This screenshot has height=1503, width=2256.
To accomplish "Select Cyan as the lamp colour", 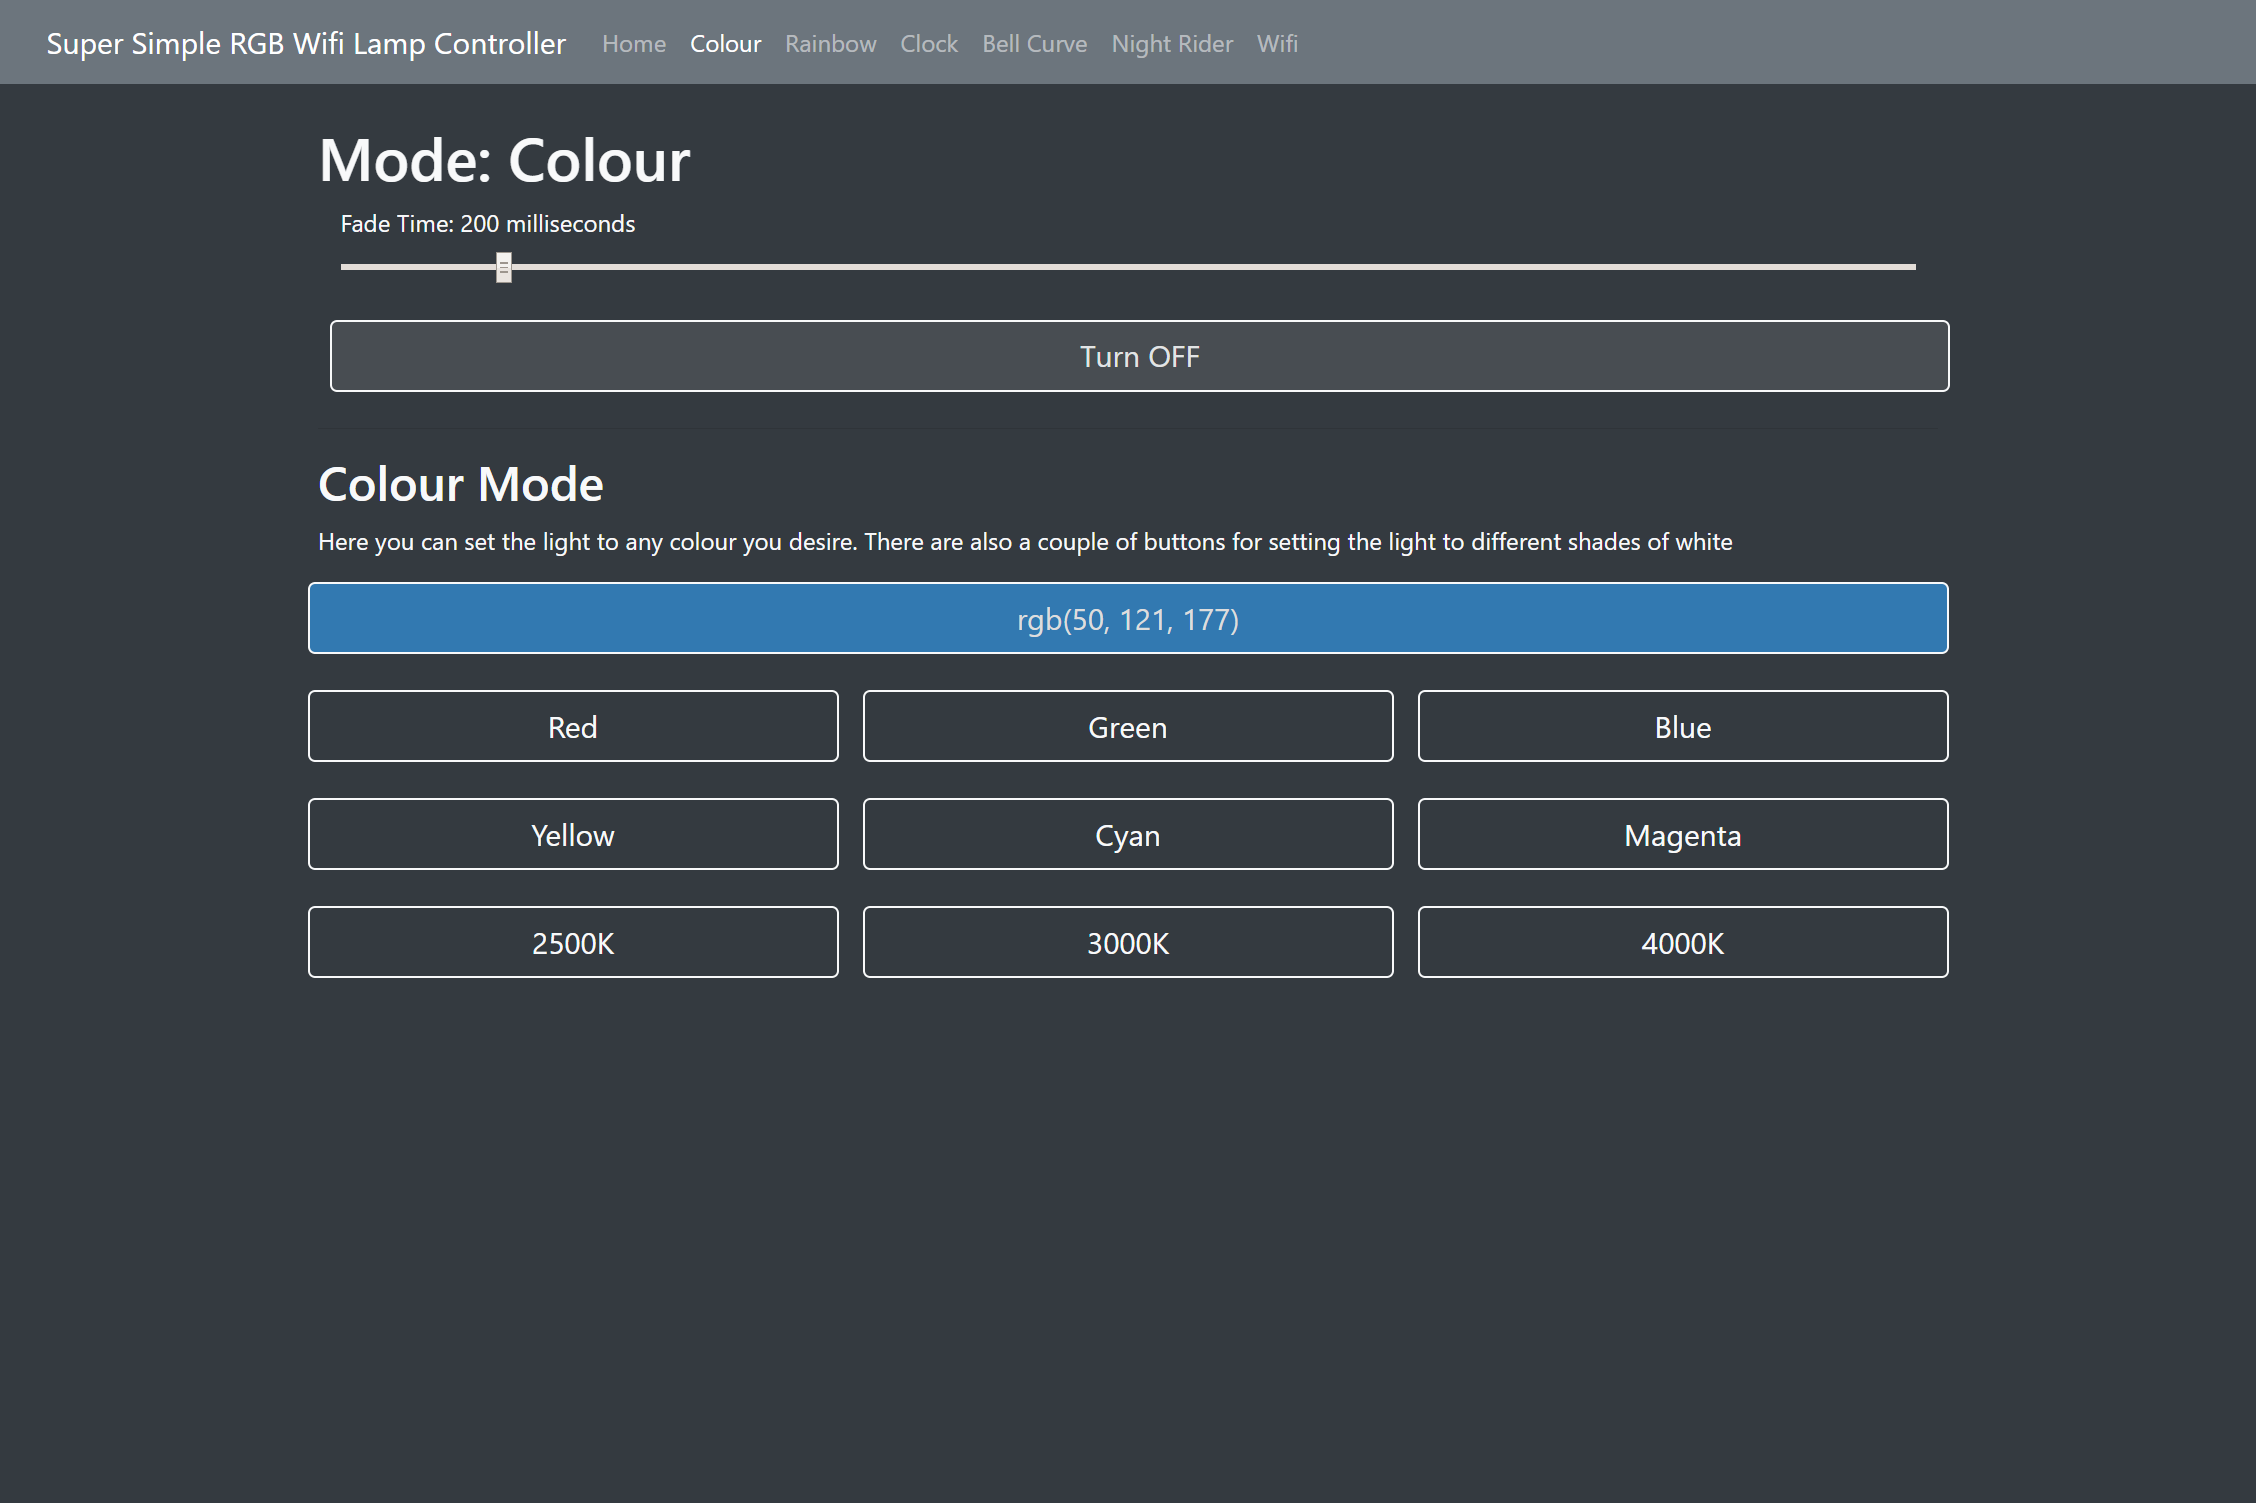I will (x=1127, y=835).
